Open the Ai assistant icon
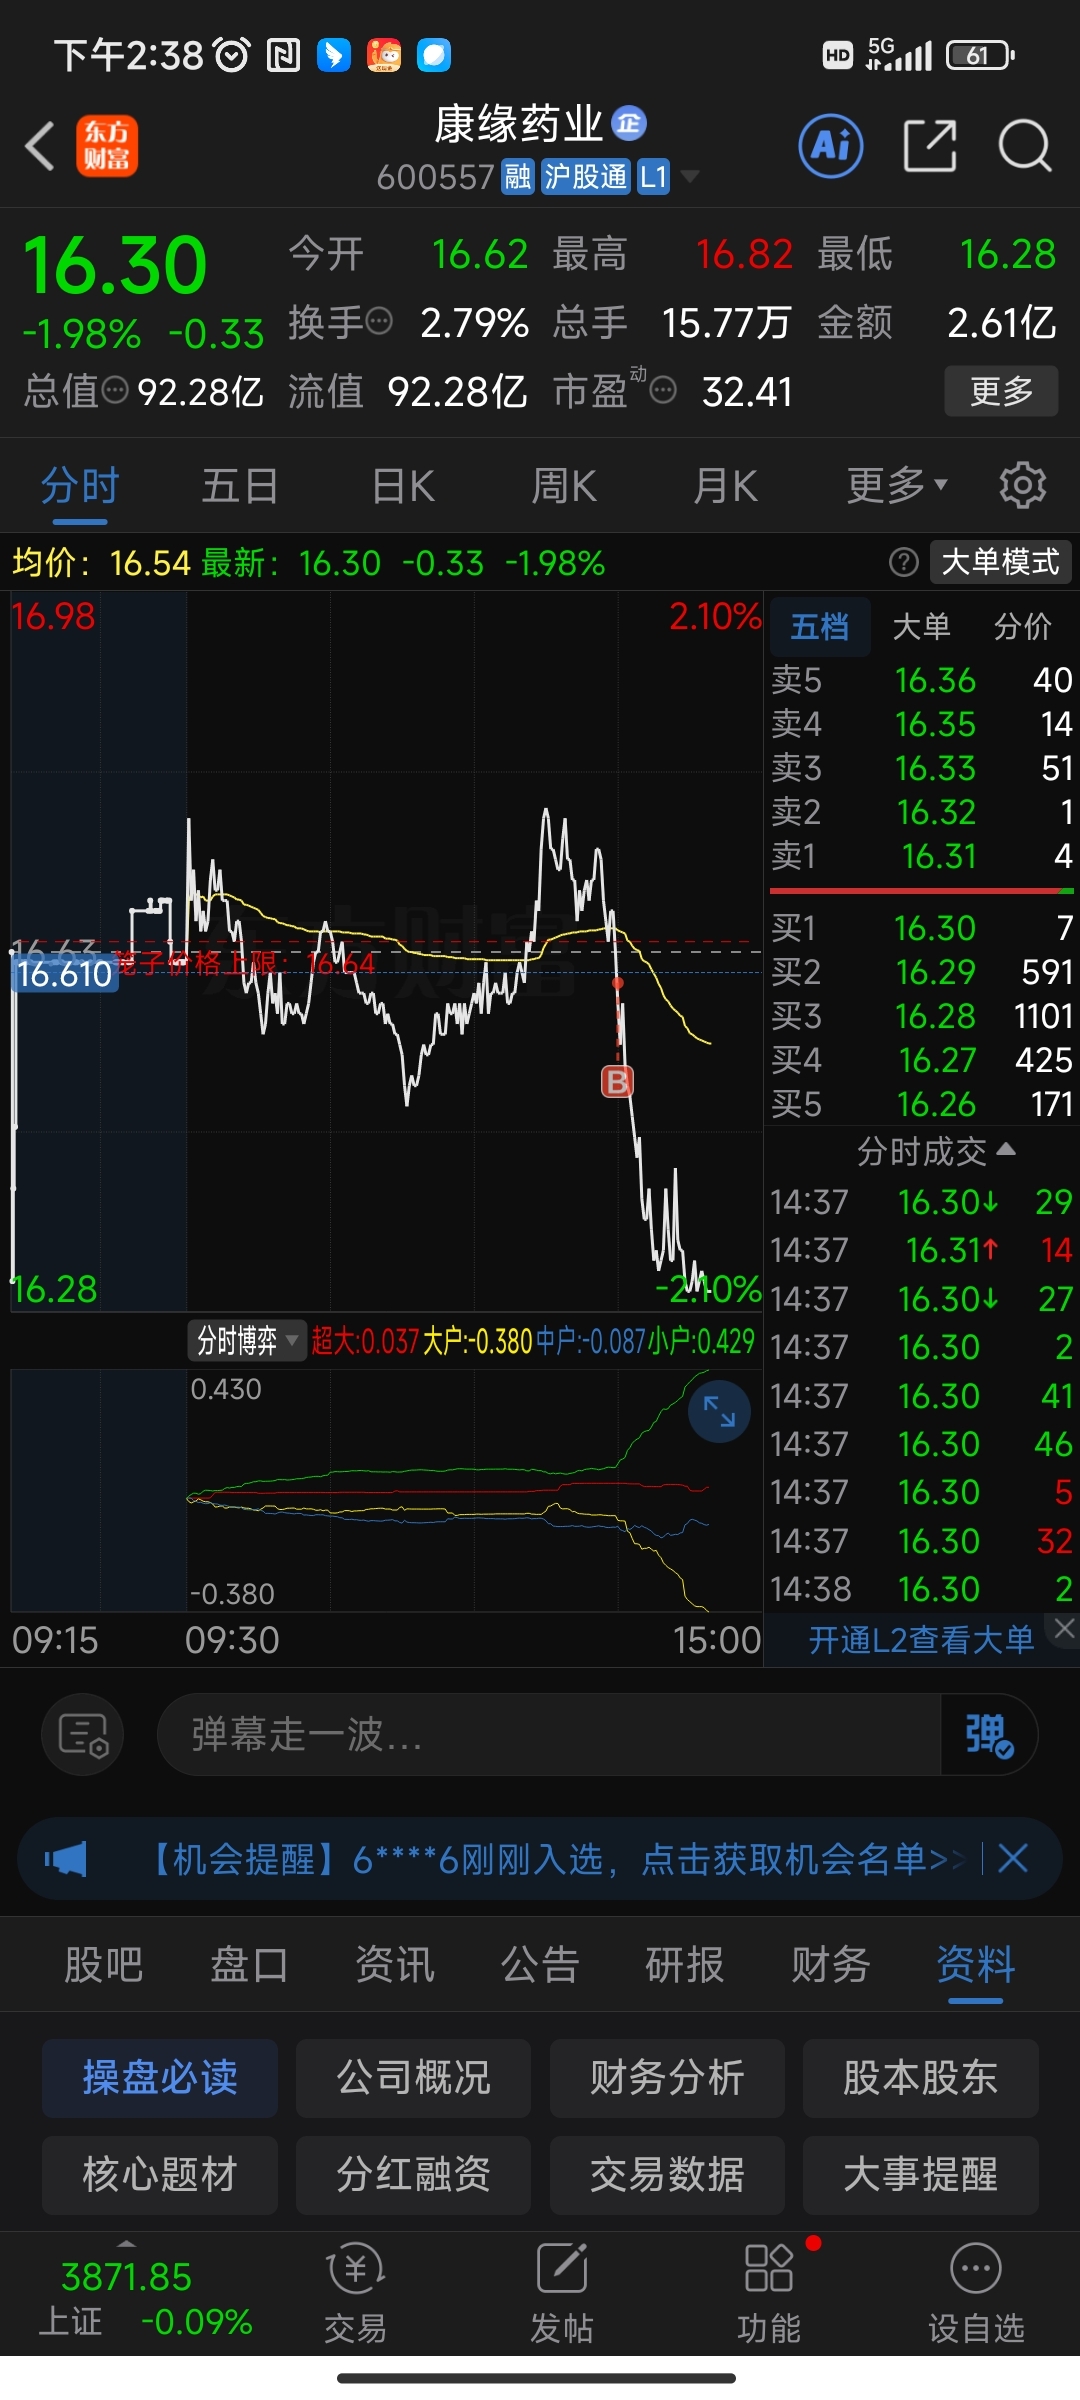The width and height of the screenshot is (1080, 2400). [831, 146]
